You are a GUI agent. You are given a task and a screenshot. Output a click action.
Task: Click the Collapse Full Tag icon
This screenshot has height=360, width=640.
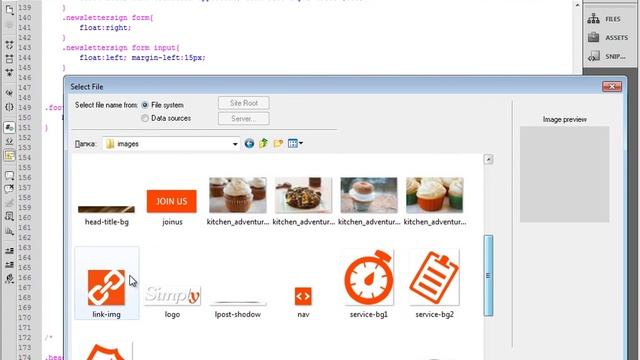[x=9, y=45]
